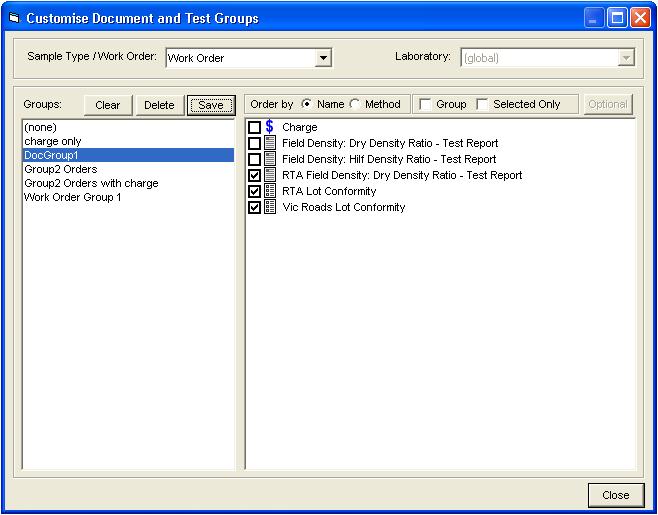Image resolution: width=658 pixels, height=515 pixels.
Task: Select the Method radio button
Action: click(355, 104)
